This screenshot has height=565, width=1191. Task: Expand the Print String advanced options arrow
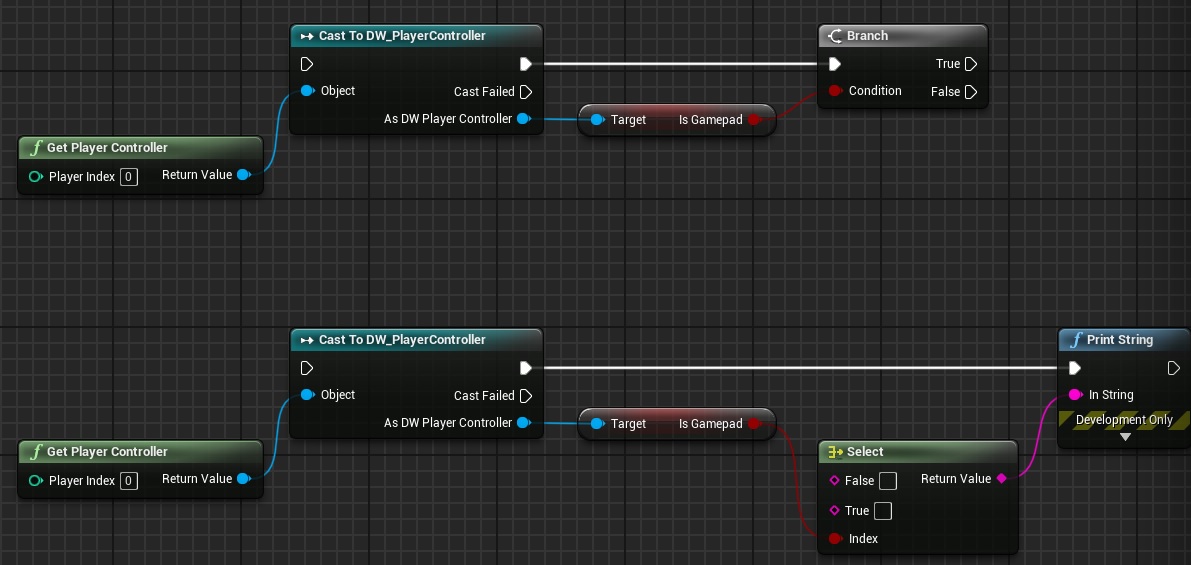[x=1124, y=437]
